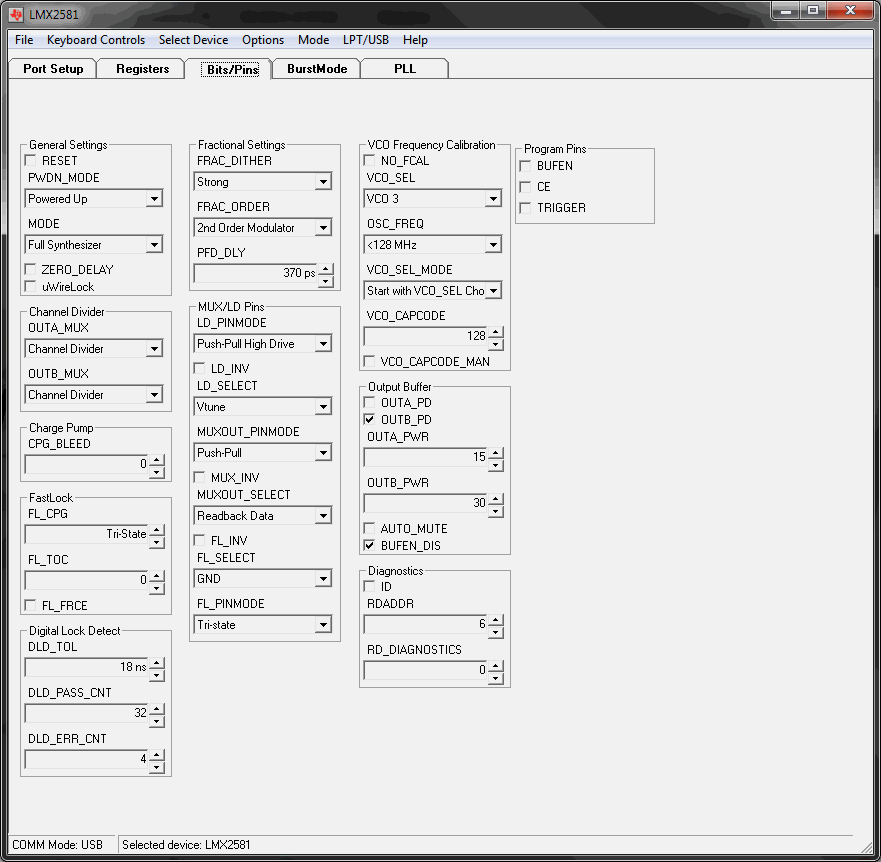Increase DLD_PASS_CNT with up arrow
This screenshot has height=862, width=881.
pyautogui.click(x=157, y=708)
